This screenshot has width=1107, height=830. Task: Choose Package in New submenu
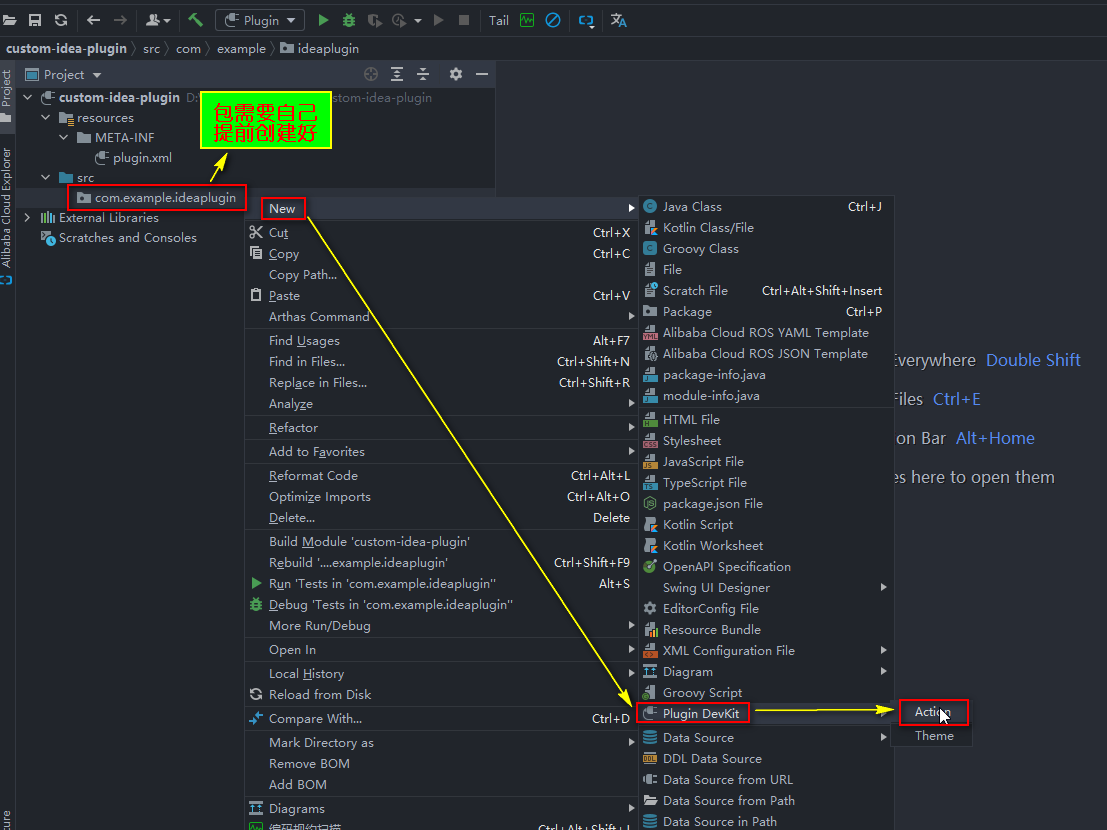tap(766, 312)
